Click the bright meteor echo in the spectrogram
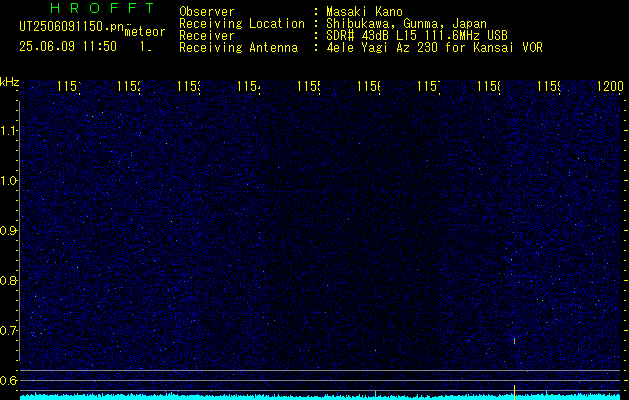This screenshot has height=400, width=629. coord(514,341)
